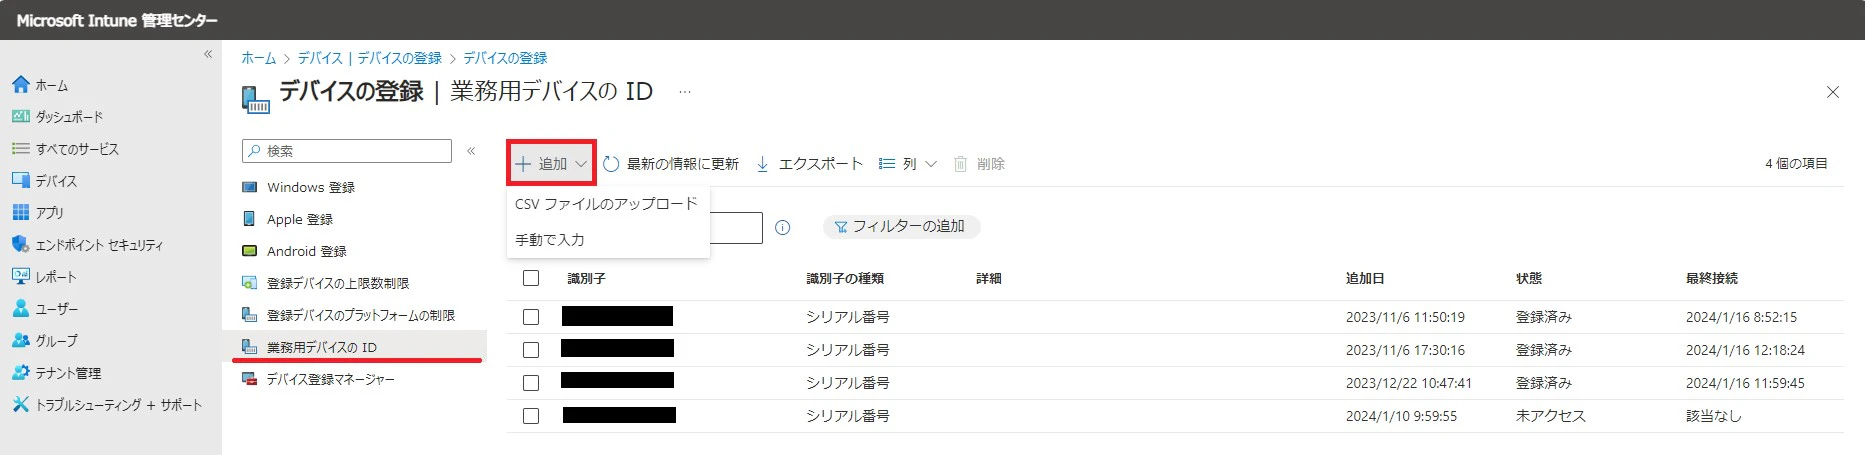Open the Apple 登録 menu item

coord(299,219)
